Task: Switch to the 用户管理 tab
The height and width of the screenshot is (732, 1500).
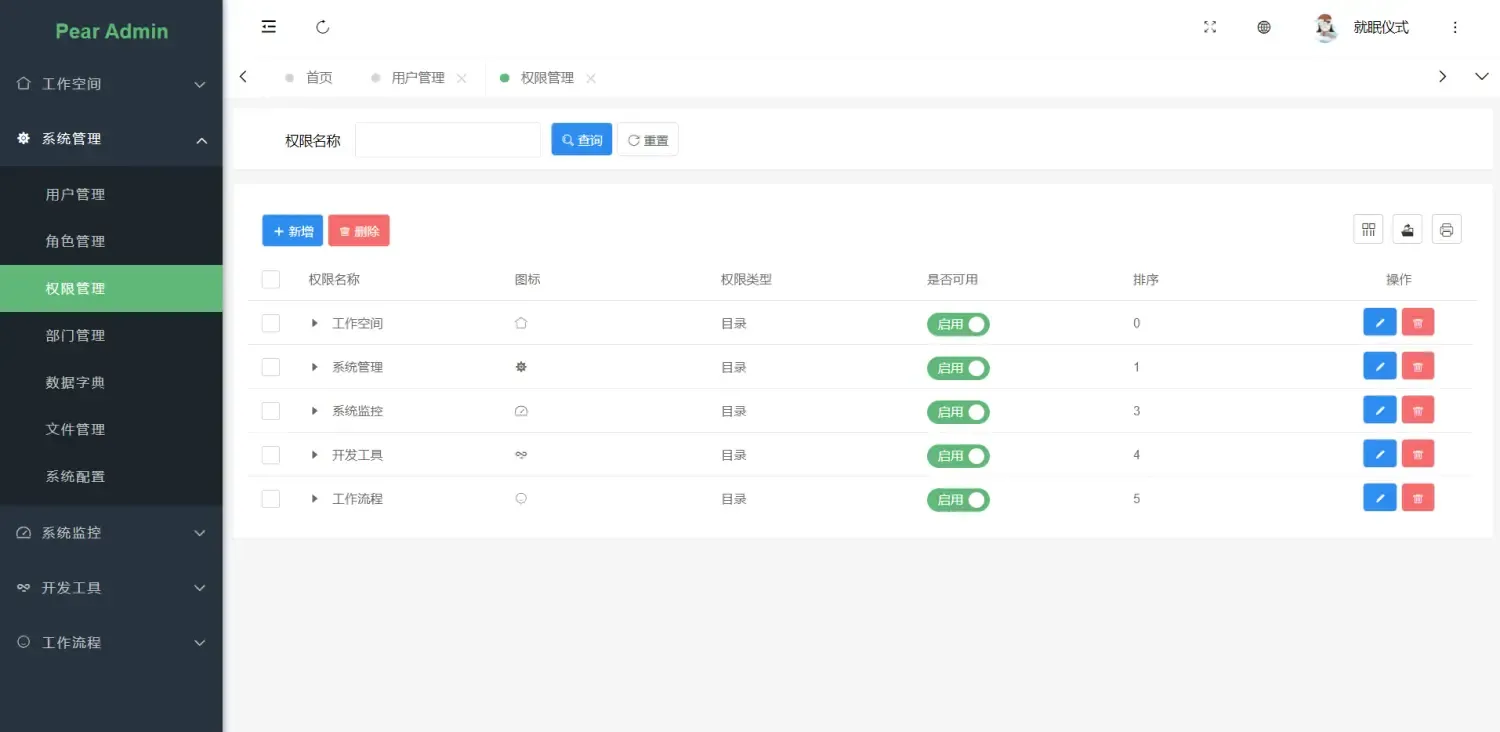Action: (x=417, y=77)
